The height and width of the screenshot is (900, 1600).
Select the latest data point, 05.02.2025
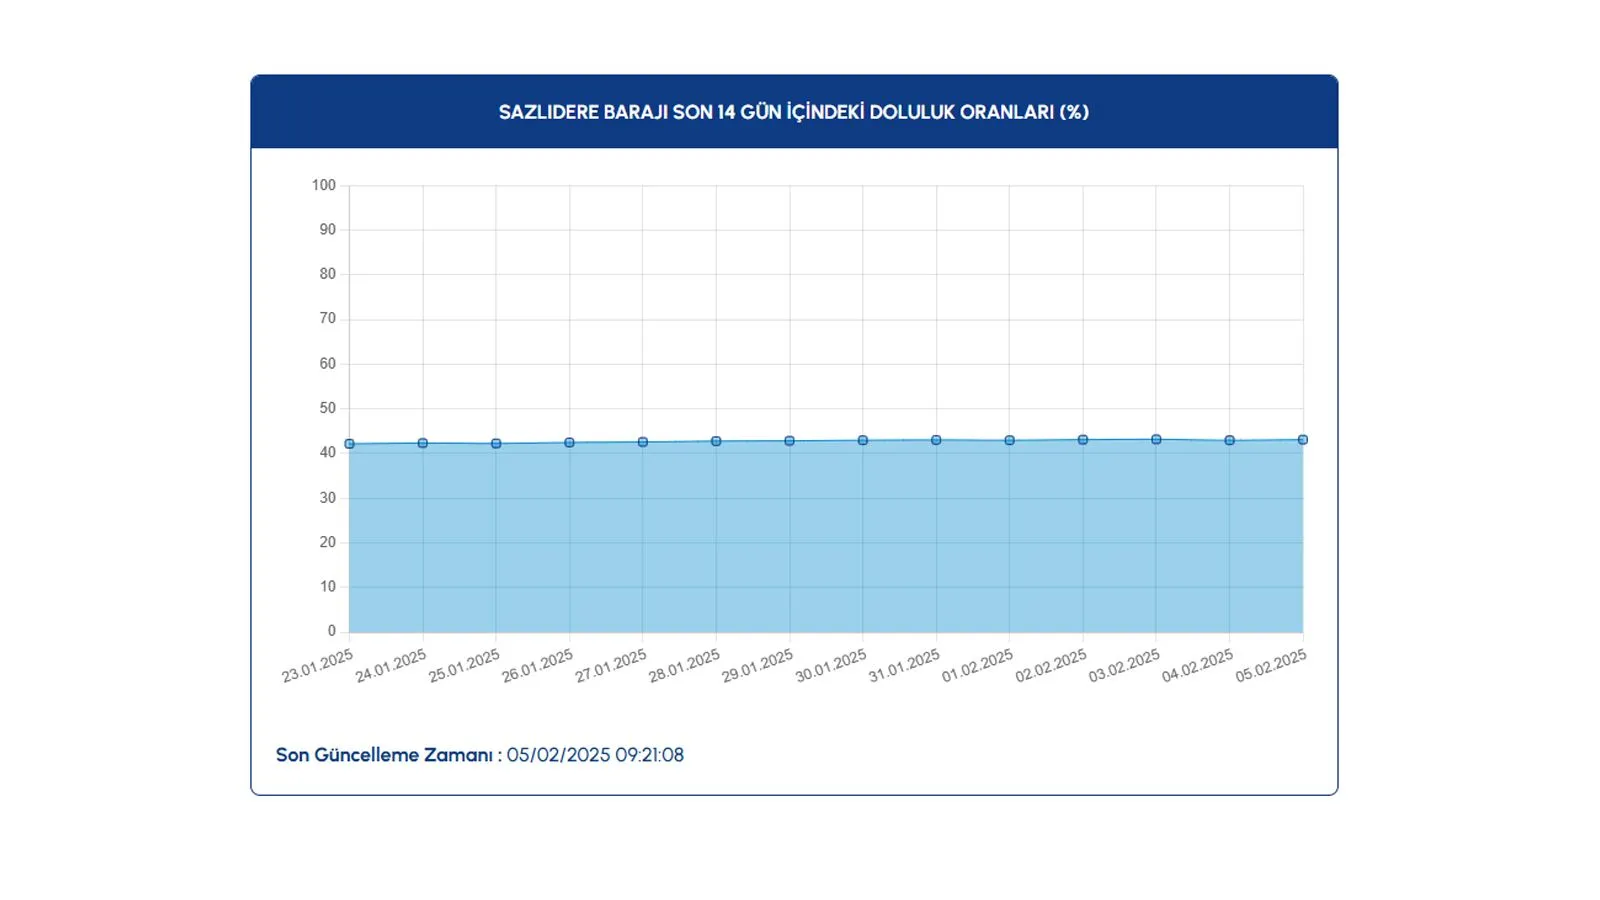(x=1303, y=440)
